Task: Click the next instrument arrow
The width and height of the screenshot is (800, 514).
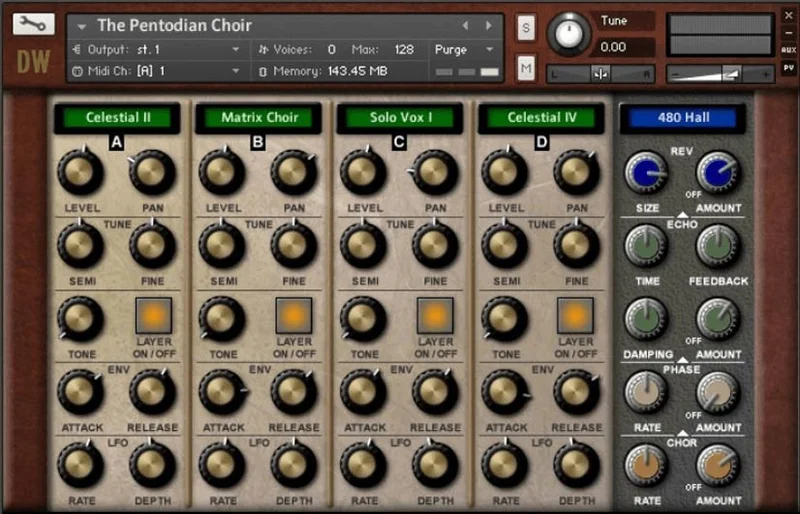Action: click(489, 25)
